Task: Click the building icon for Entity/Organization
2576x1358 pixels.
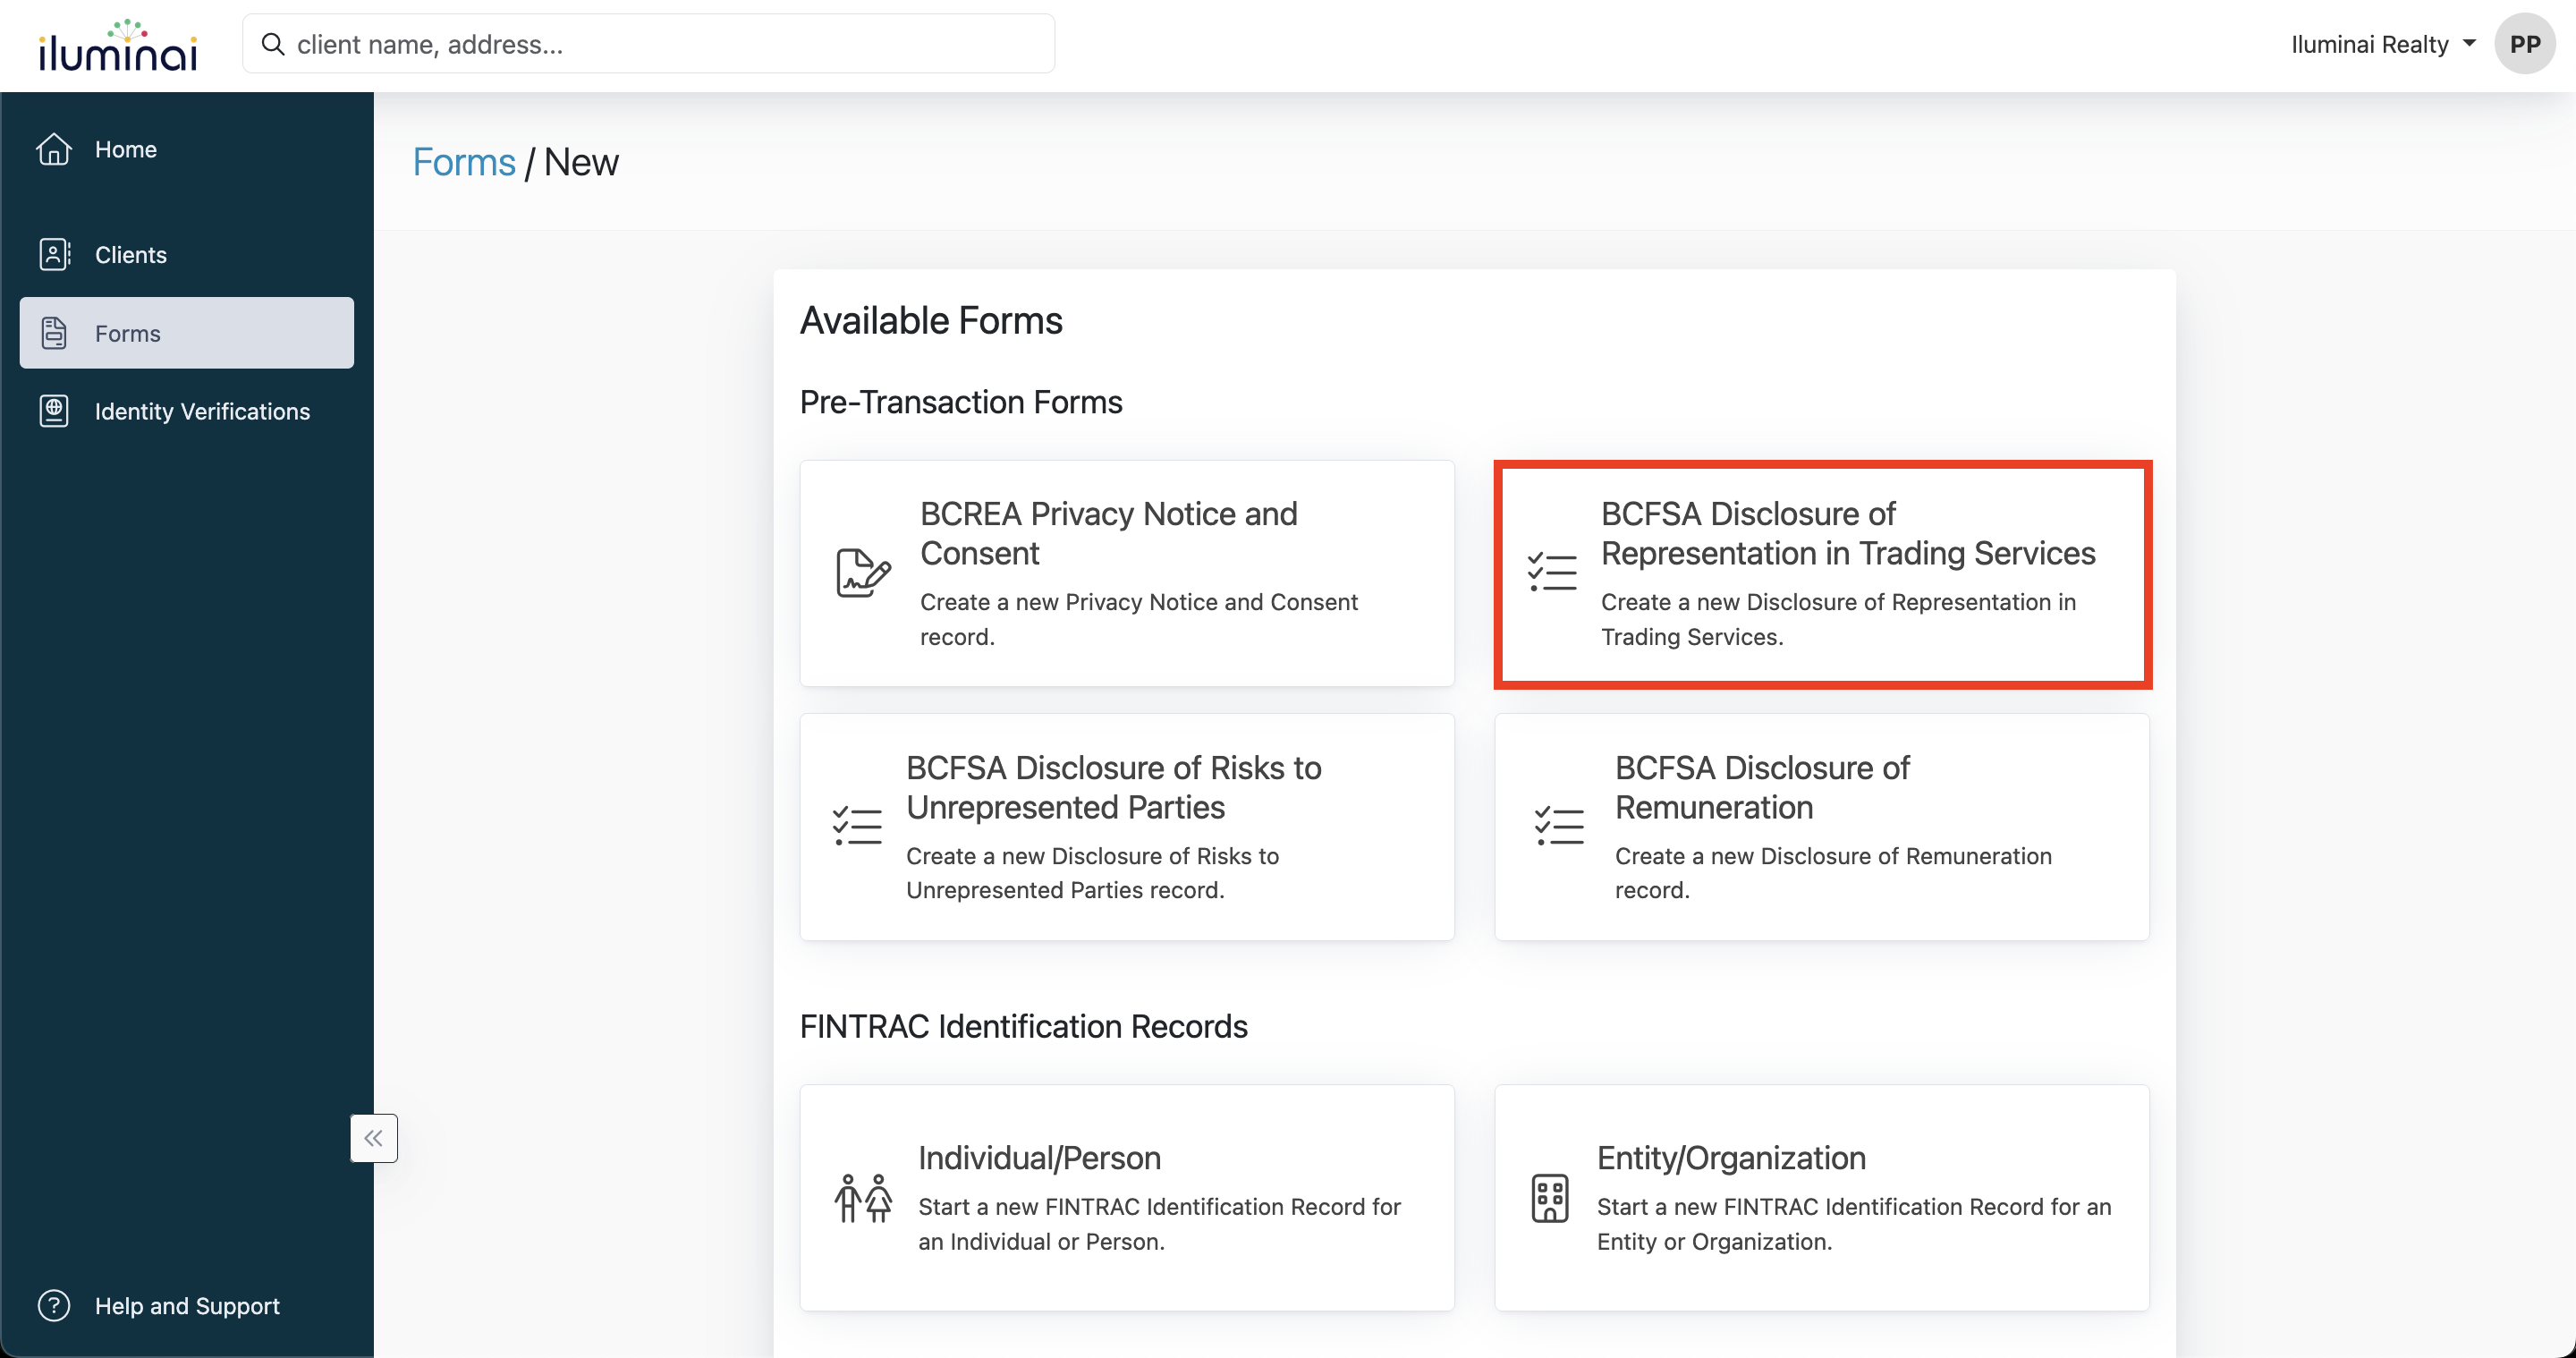Action: (x=1550, y=1198)
